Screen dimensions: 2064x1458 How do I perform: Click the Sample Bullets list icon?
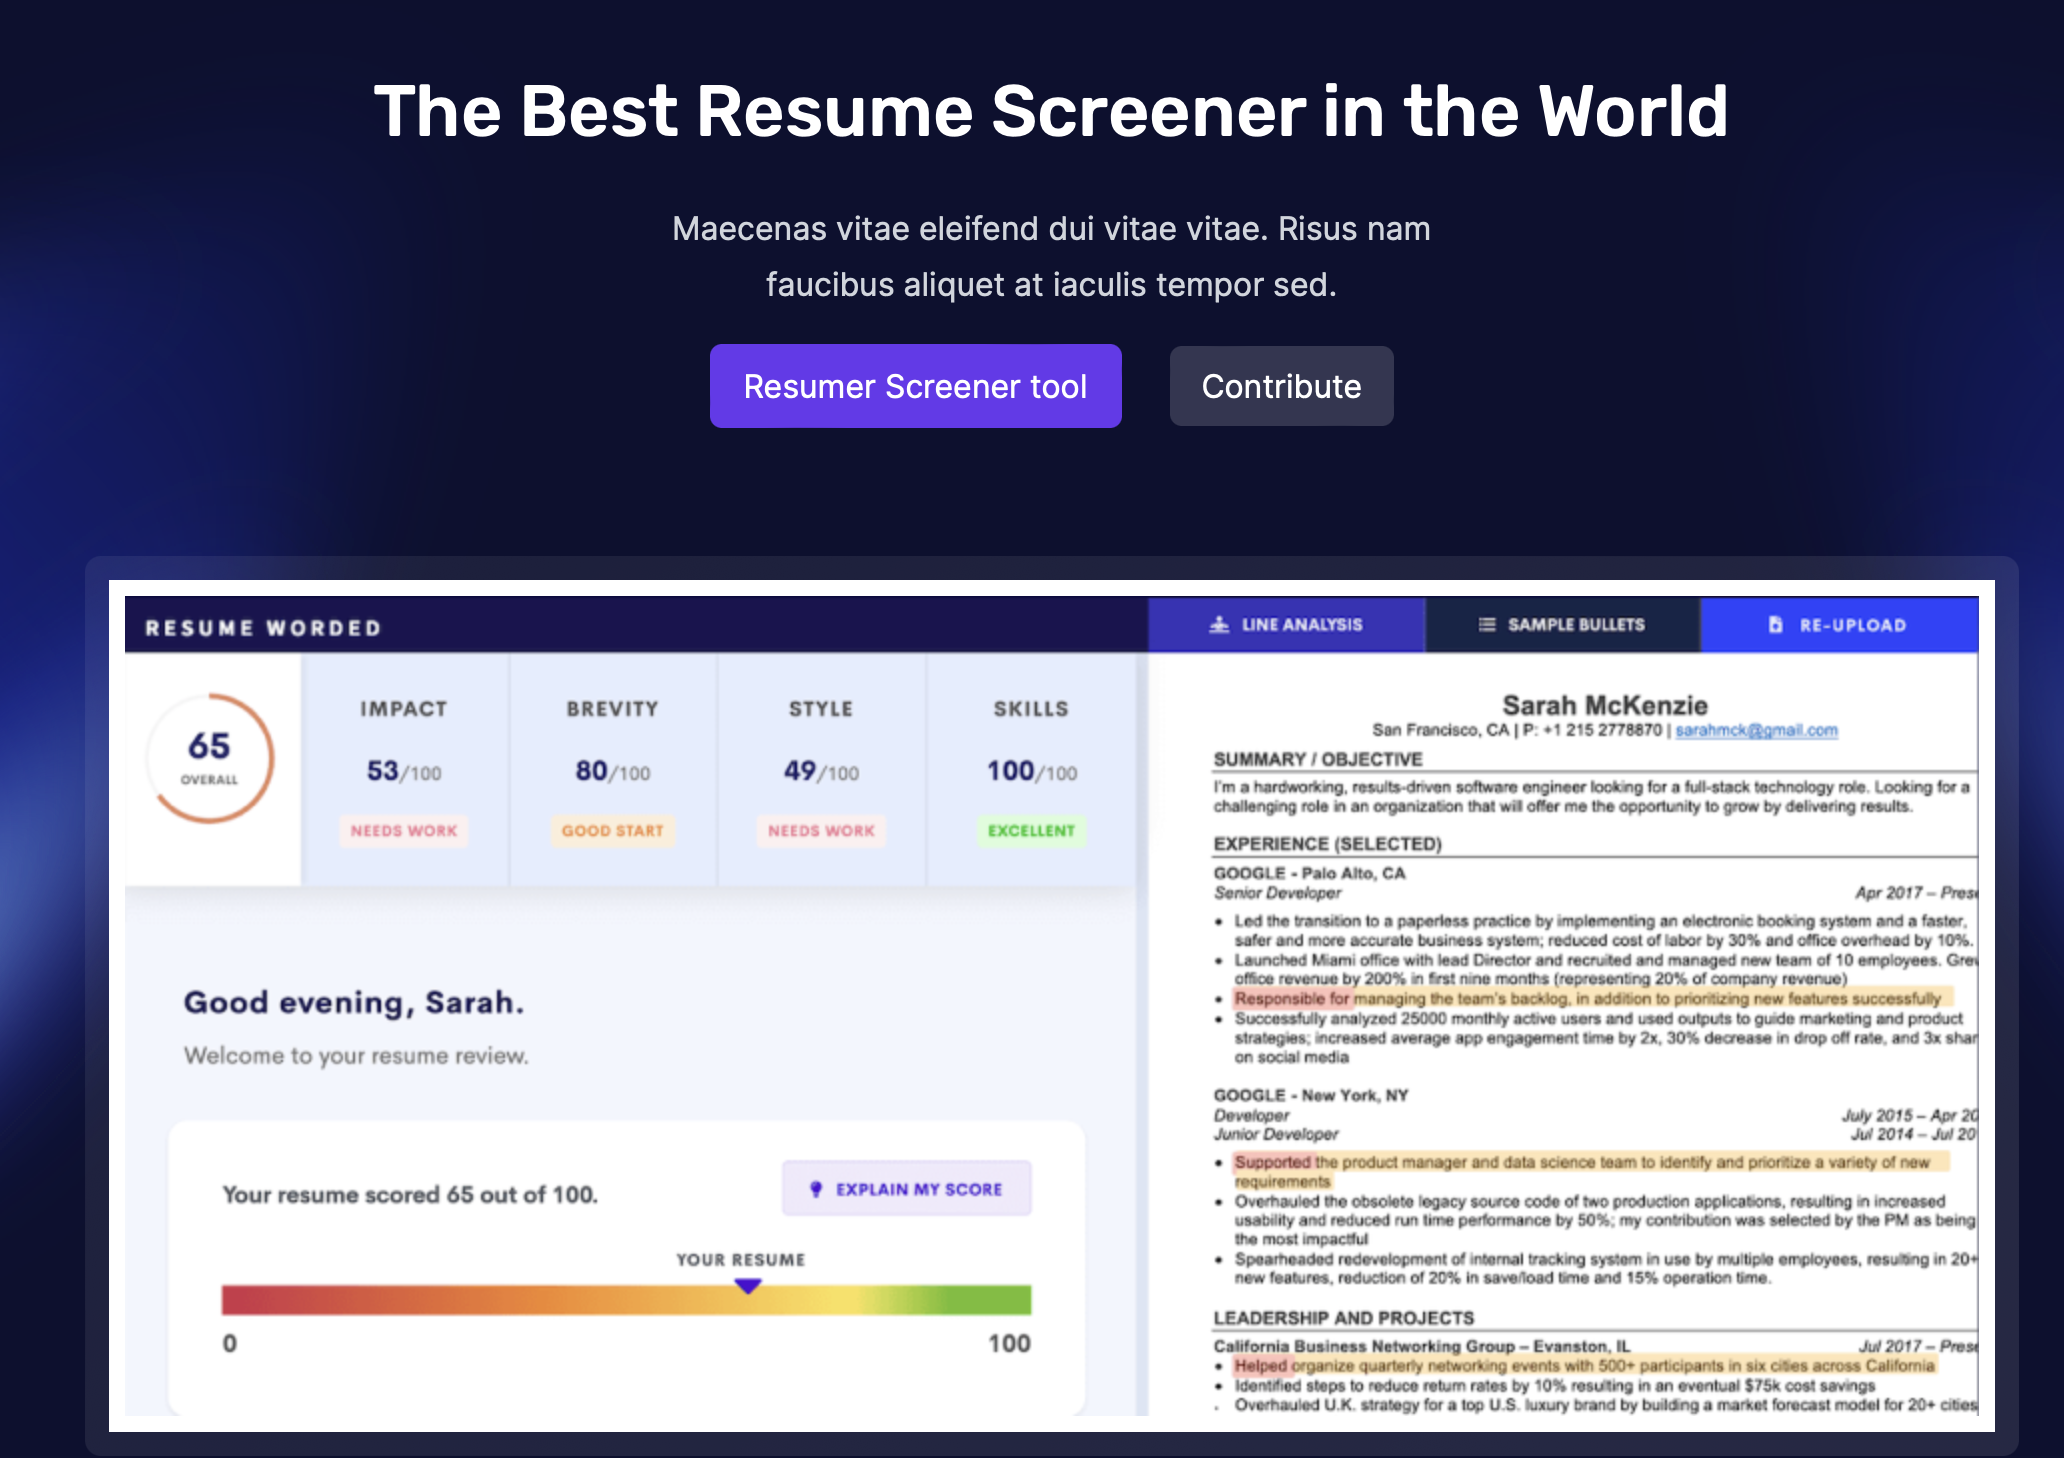[x=1487, y=625]
